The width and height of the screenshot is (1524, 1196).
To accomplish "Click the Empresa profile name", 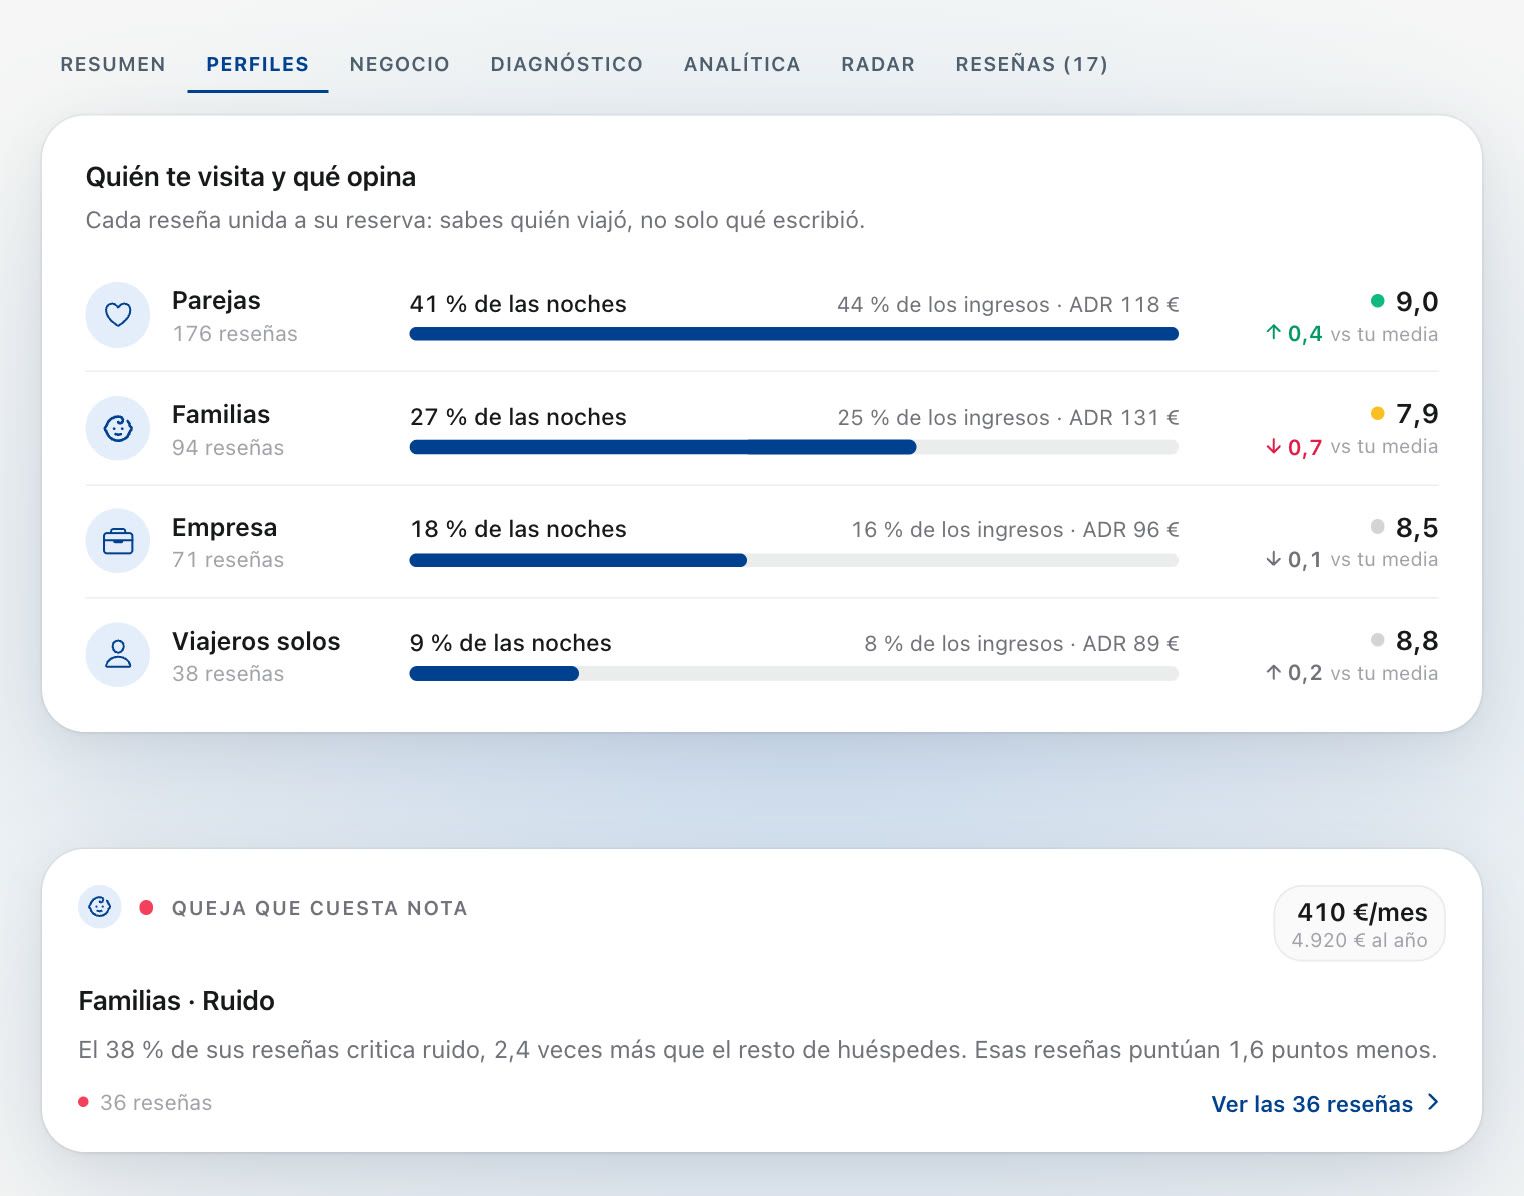I will [225, 527].
